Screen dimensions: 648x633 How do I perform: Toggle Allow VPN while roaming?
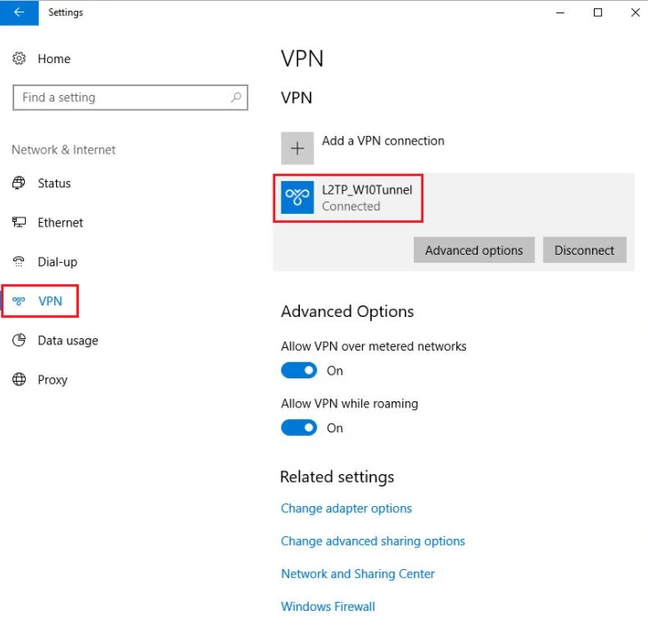299,428
